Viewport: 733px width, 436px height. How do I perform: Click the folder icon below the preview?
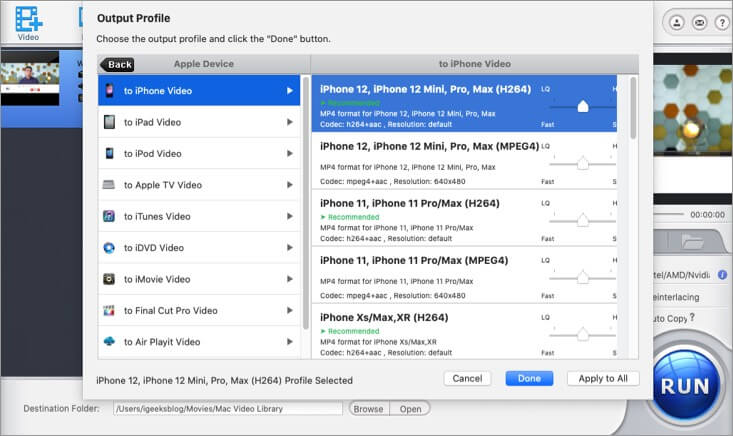[692, 242]
